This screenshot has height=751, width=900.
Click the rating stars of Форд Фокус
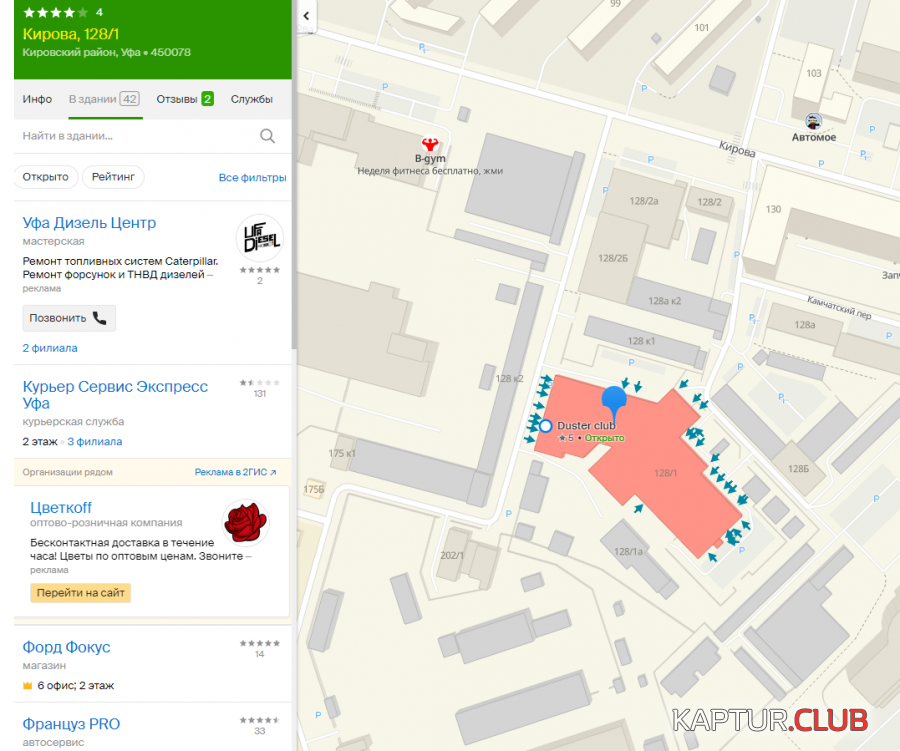tap(260, 643)
